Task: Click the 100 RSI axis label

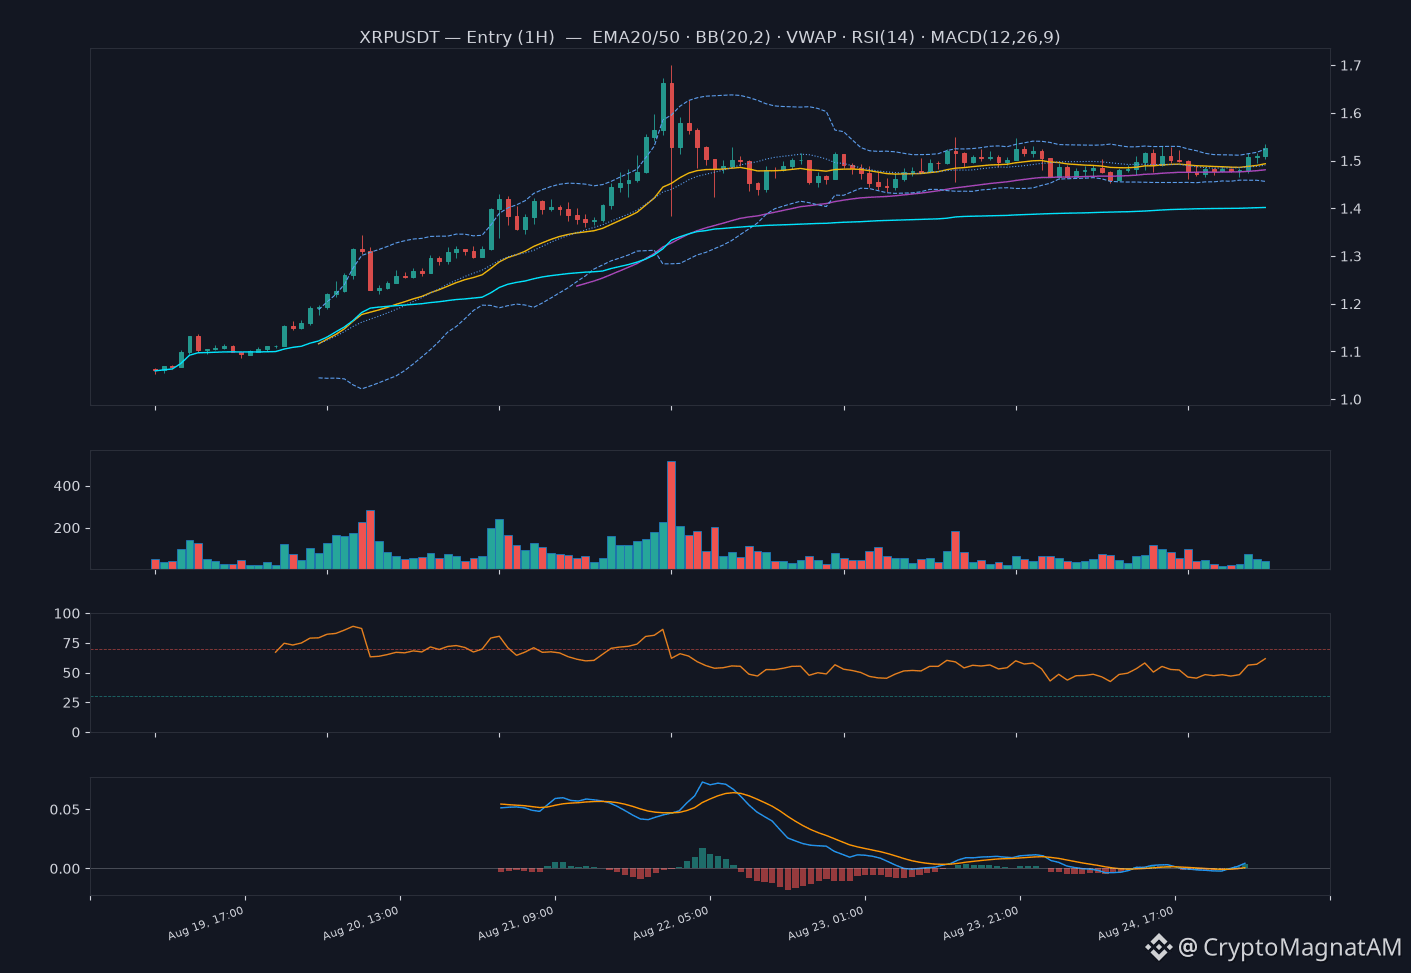Action: [x=67, y=614]
